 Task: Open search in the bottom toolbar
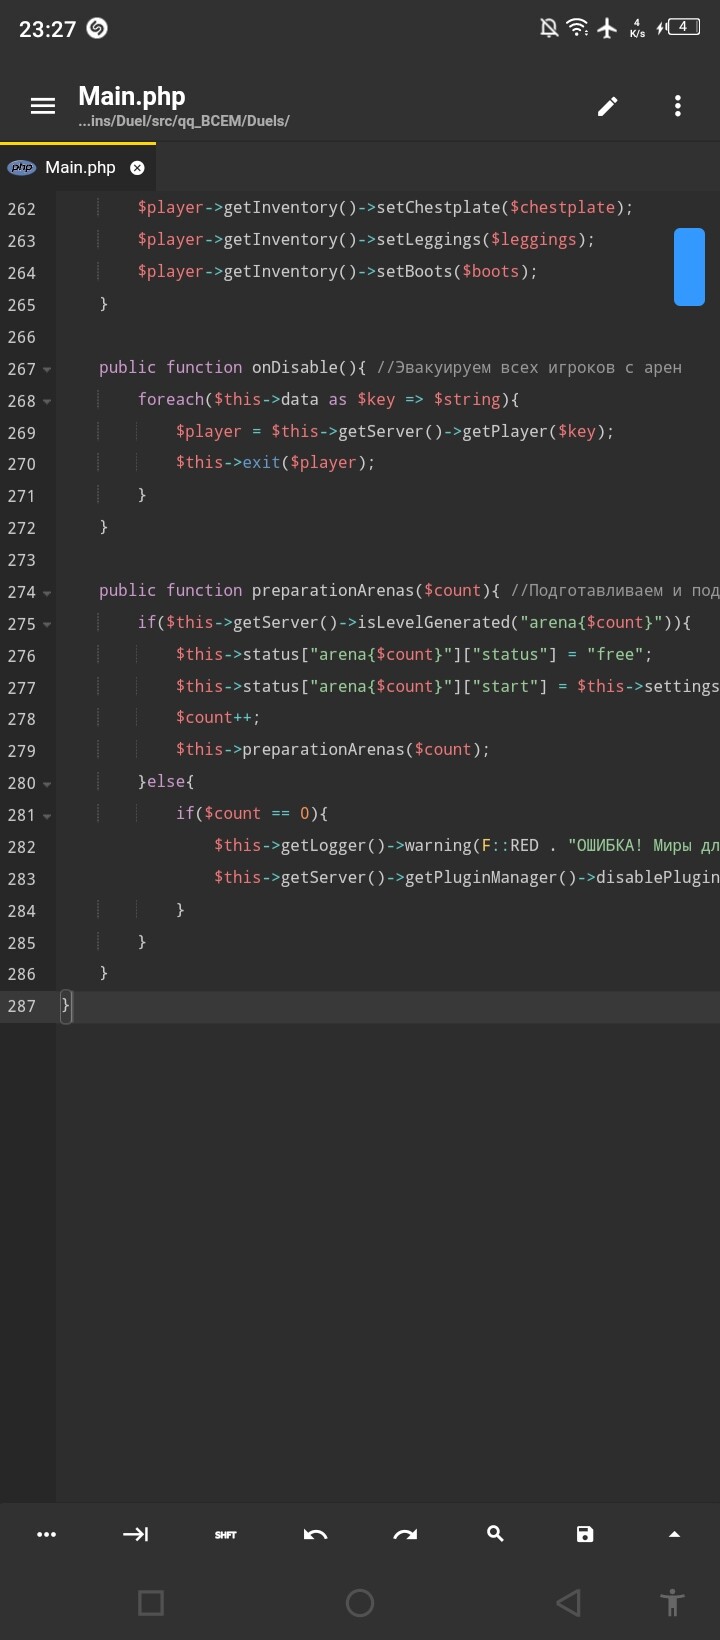click(x=495, y=1534)
